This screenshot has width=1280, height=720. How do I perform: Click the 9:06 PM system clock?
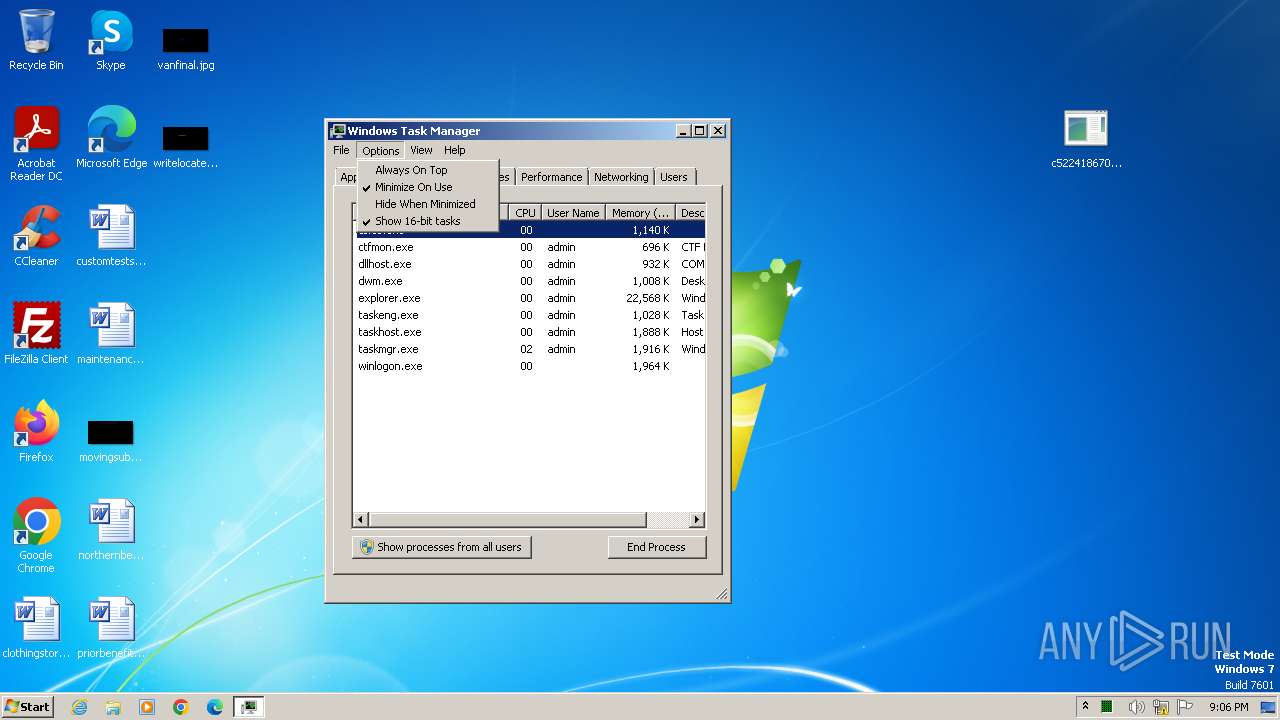(x=1228, y=707)
